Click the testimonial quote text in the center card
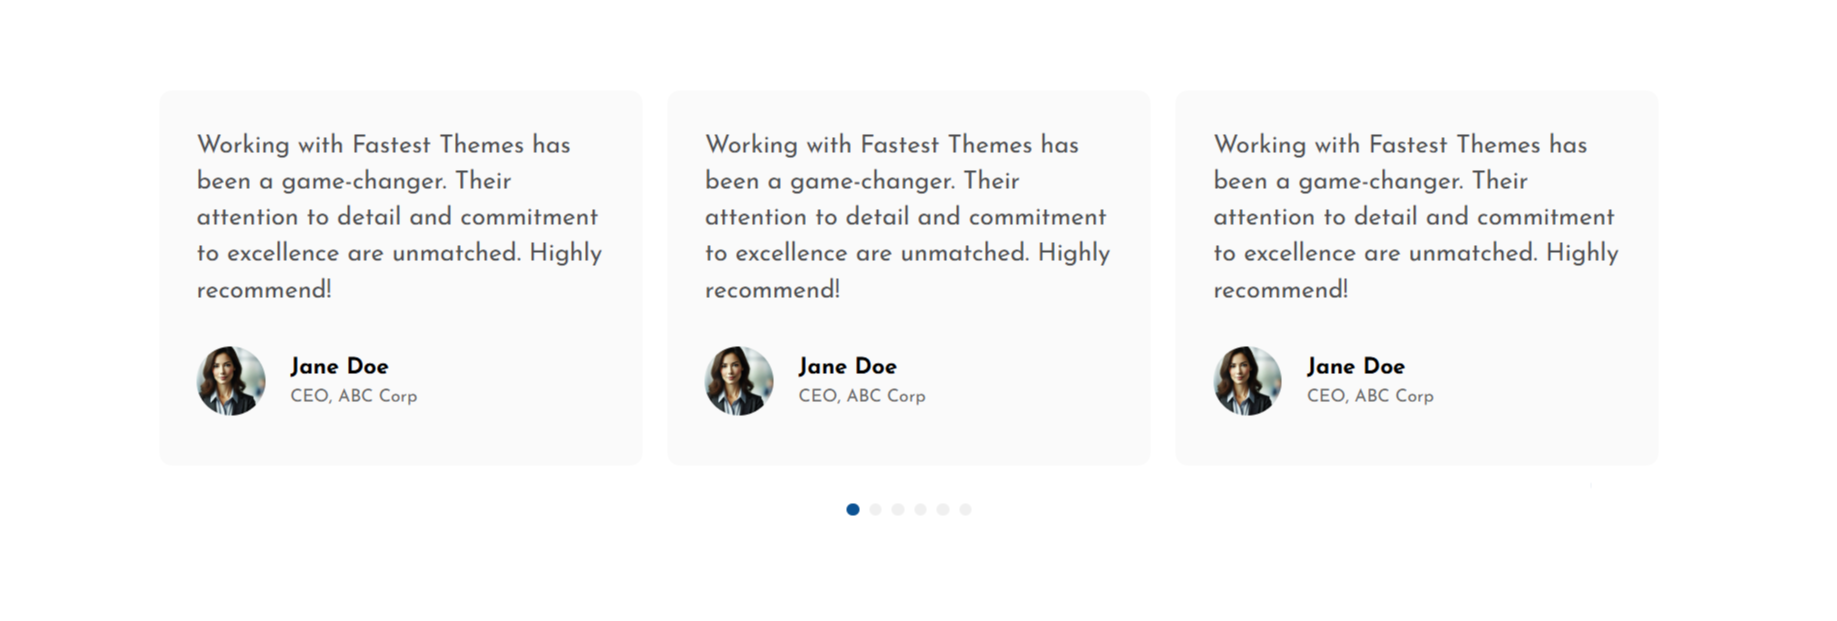The width and height of the screenshot is (1837, 621). [x=906, y=217]
